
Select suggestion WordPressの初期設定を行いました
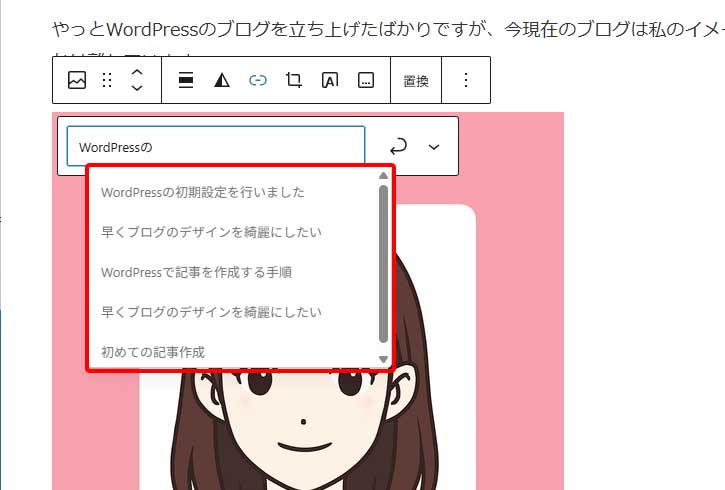coord(203,192)
